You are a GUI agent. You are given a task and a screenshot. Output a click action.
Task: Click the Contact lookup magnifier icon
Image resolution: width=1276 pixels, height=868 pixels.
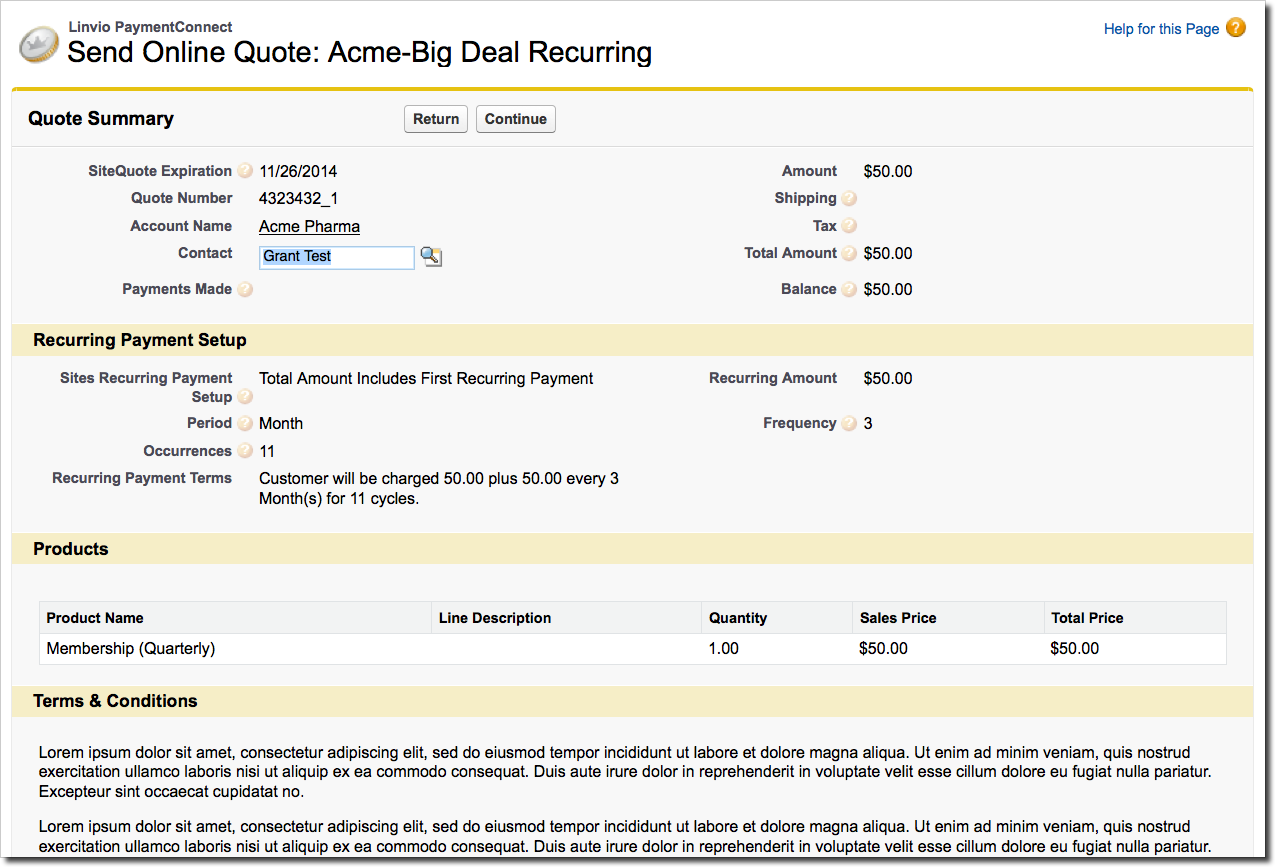coord(431,257)
